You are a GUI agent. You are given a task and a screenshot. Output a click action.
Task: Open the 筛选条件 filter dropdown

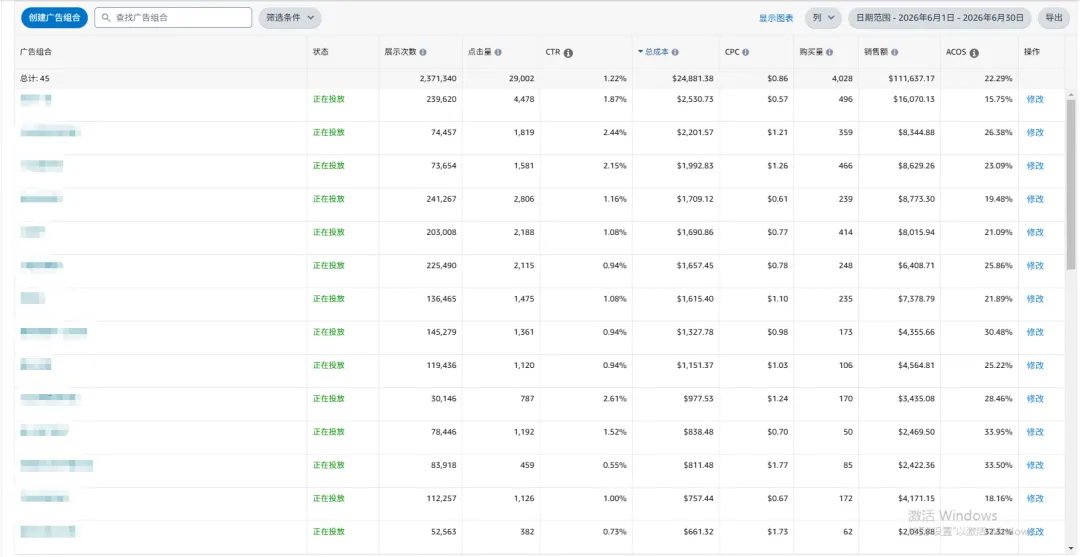(290, 18)
